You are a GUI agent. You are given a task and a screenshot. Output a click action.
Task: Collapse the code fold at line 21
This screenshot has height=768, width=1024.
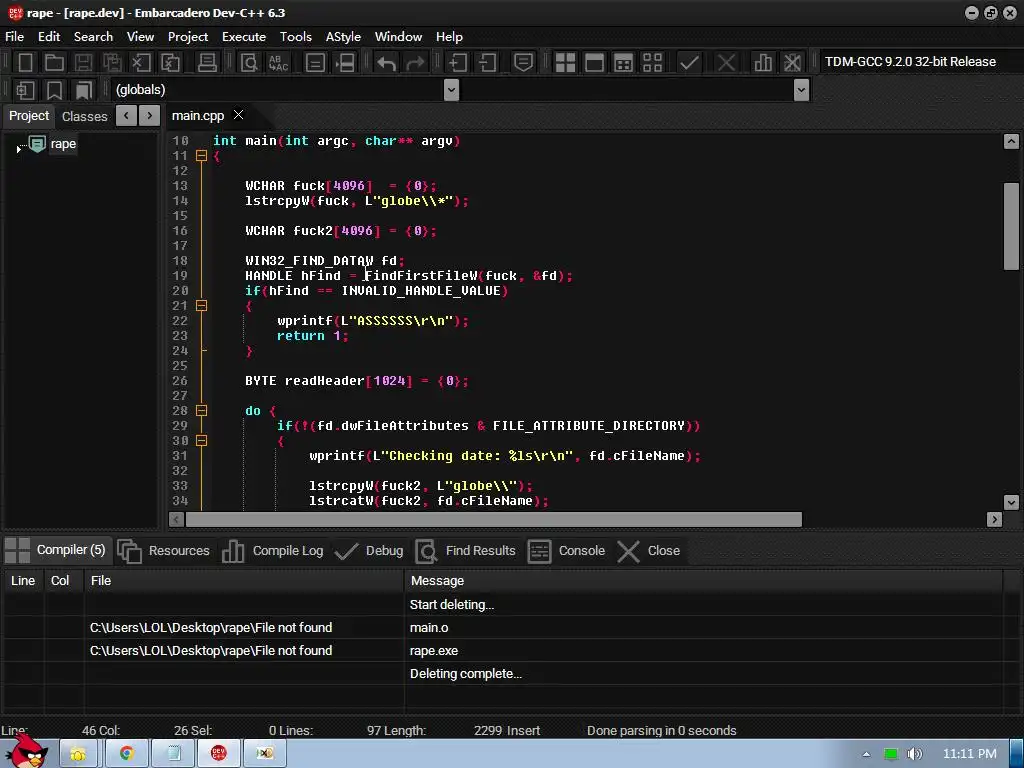coord(202,306)
